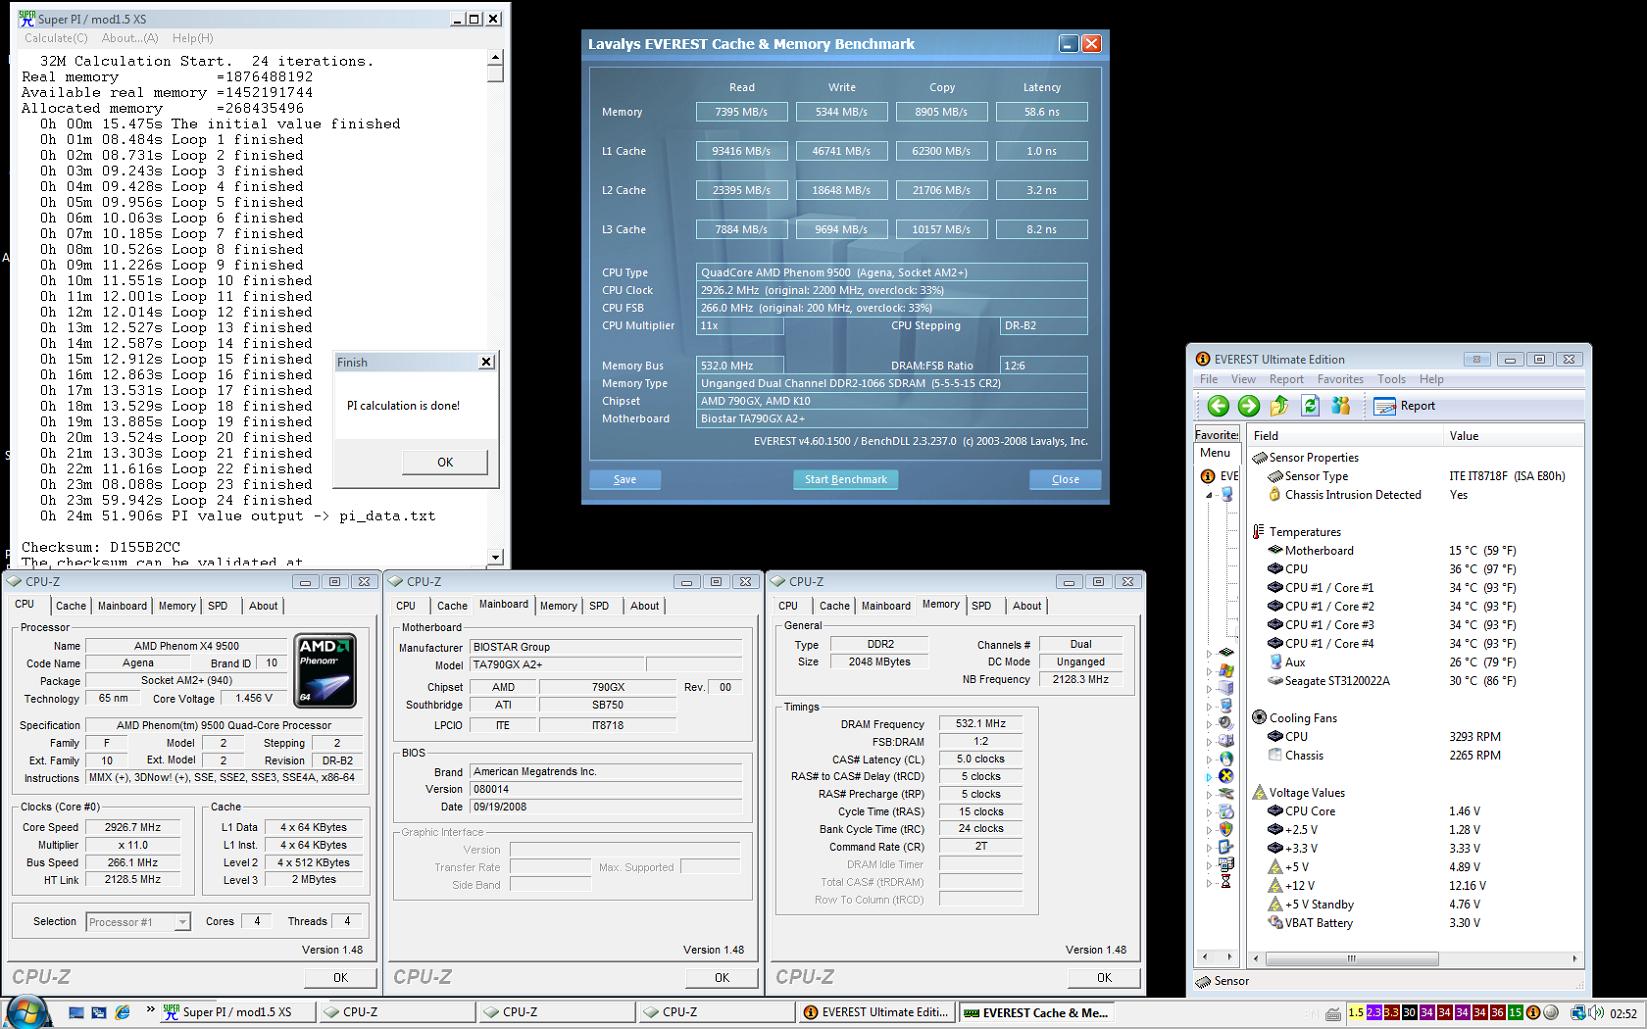The image size is (1647, 1029).
Task: Expand the motherboard chip tree node
Action: [x=1209, y=653]
